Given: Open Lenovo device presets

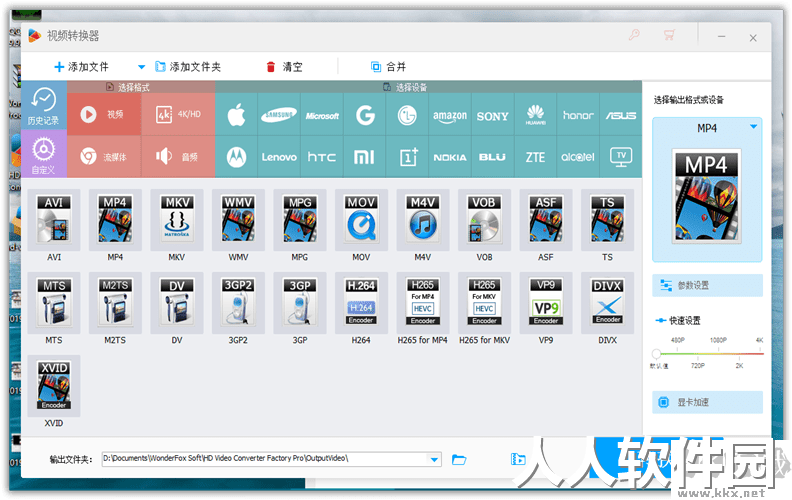Looking at the screenshot, I should click(x=279, y=157).
